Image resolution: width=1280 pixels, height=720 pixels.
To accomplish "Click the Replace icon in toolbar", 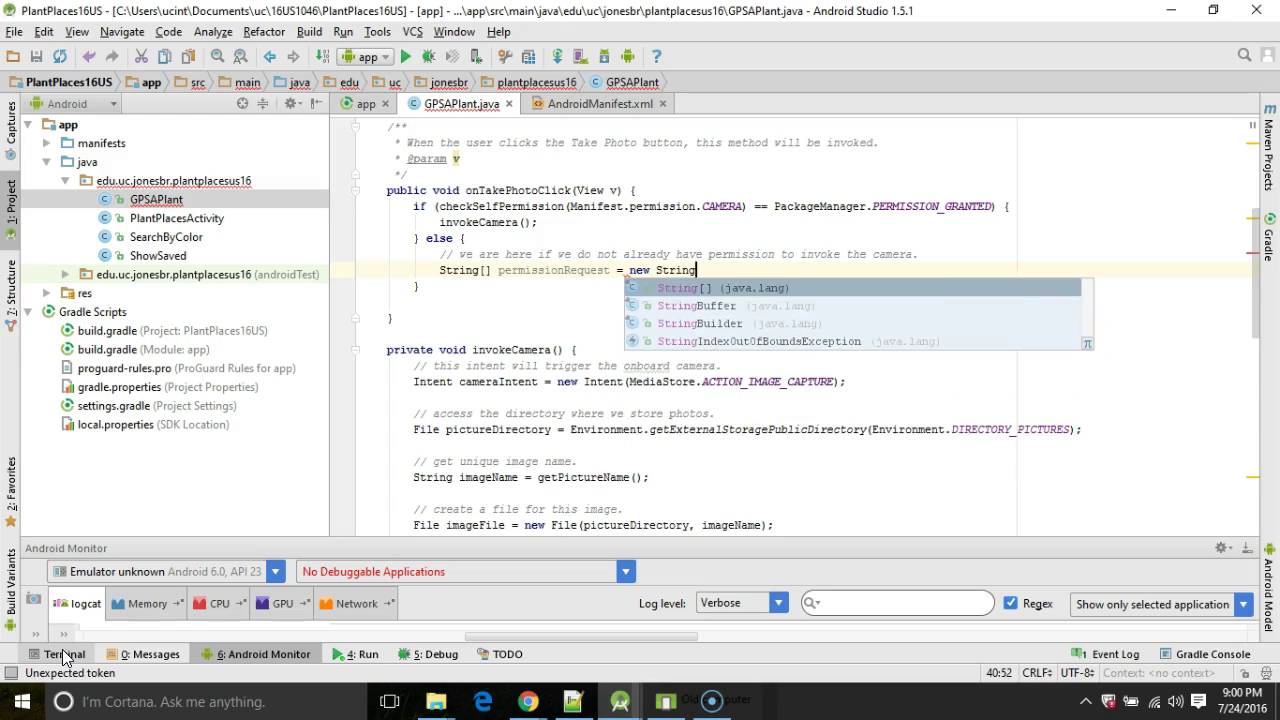I will 240,57.
